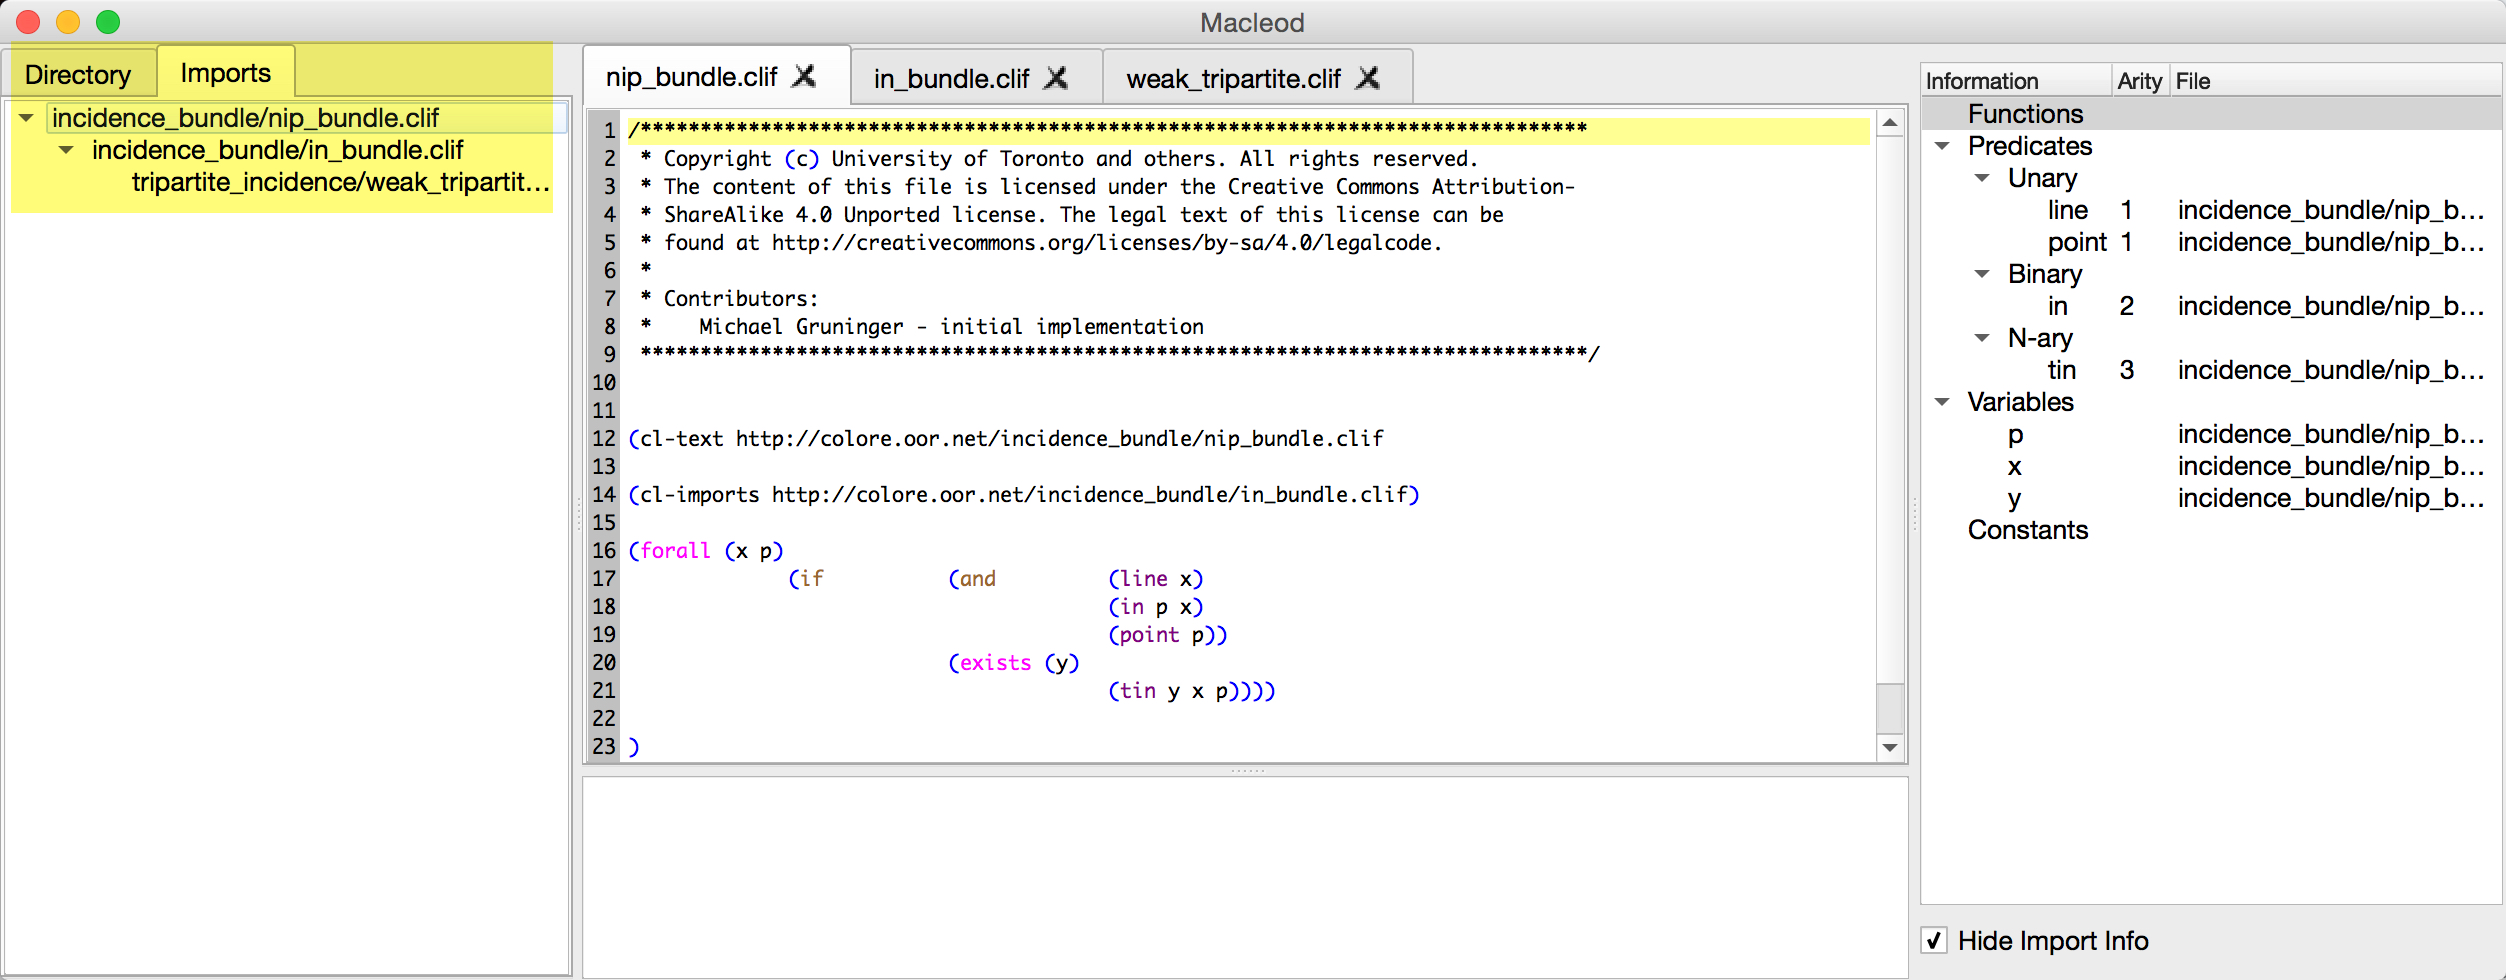
Task: Click the '(exists (y)' text on line 20
Action: (1014, 663)
